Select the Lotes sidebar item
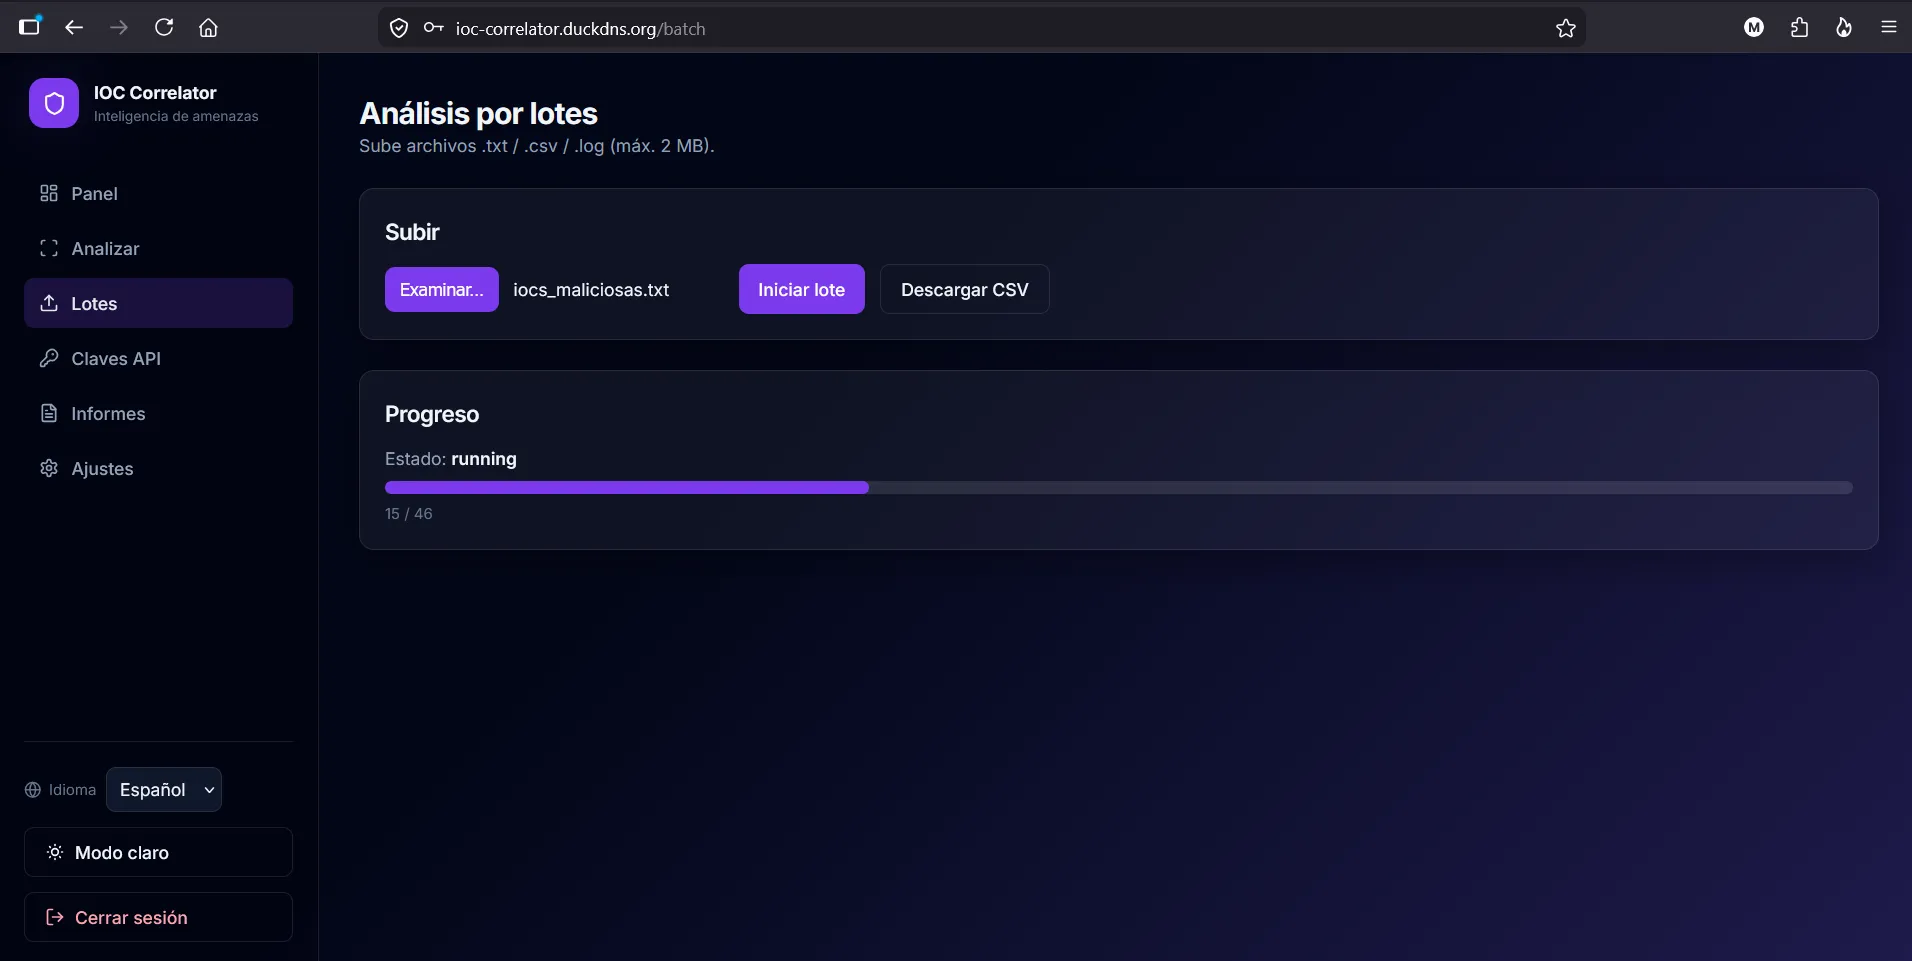The height and width of the screenshot is (961, 1912). coord(158,303)
